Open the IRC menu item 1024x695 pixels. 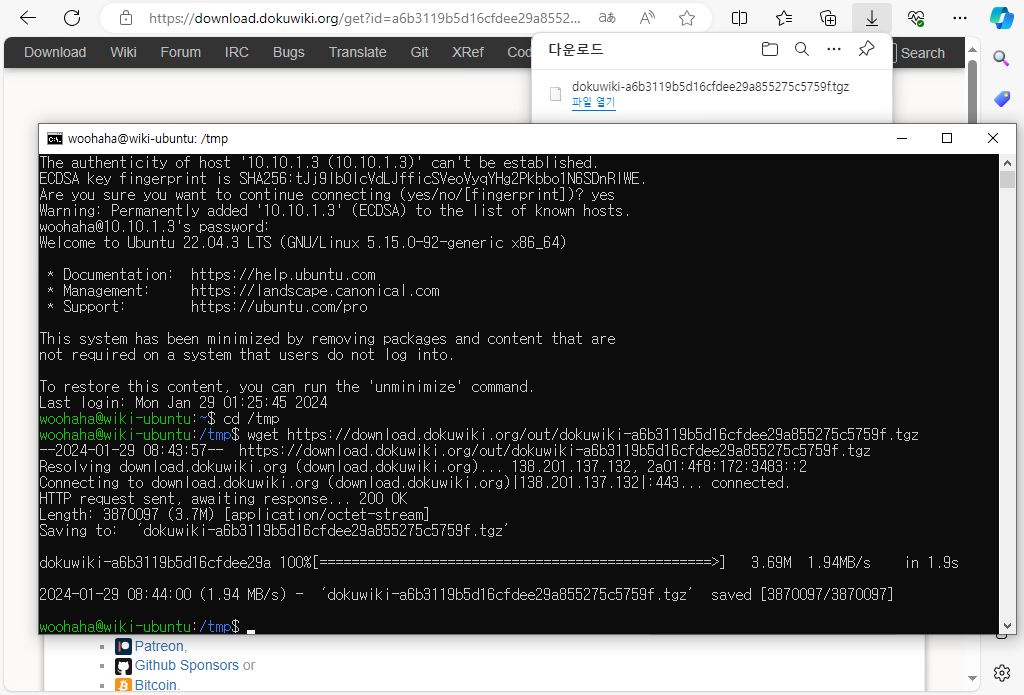[x=236, y=52]
